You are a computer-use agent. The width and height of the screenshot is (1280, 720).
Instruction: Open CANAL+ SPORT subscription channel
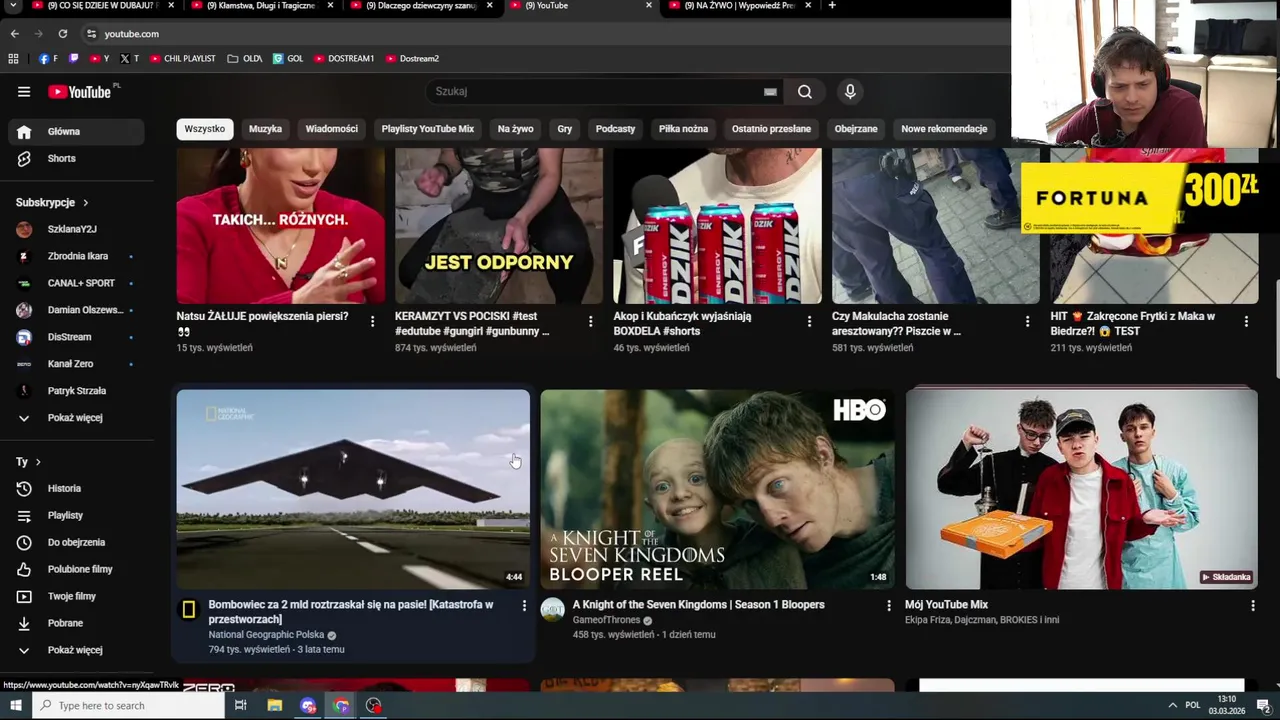(x=76, y=284)
